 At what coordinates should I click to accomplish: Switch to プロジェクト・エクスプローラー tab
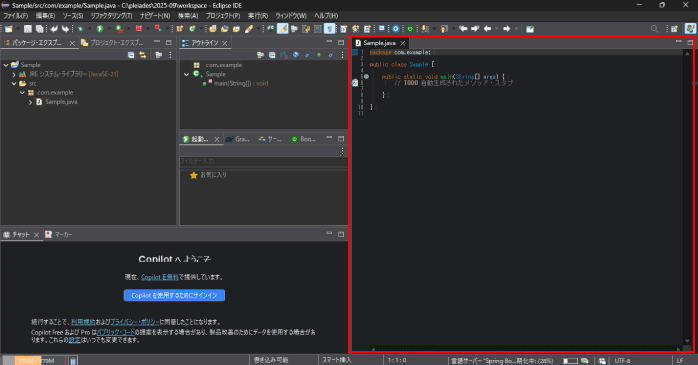pos(112,43)
